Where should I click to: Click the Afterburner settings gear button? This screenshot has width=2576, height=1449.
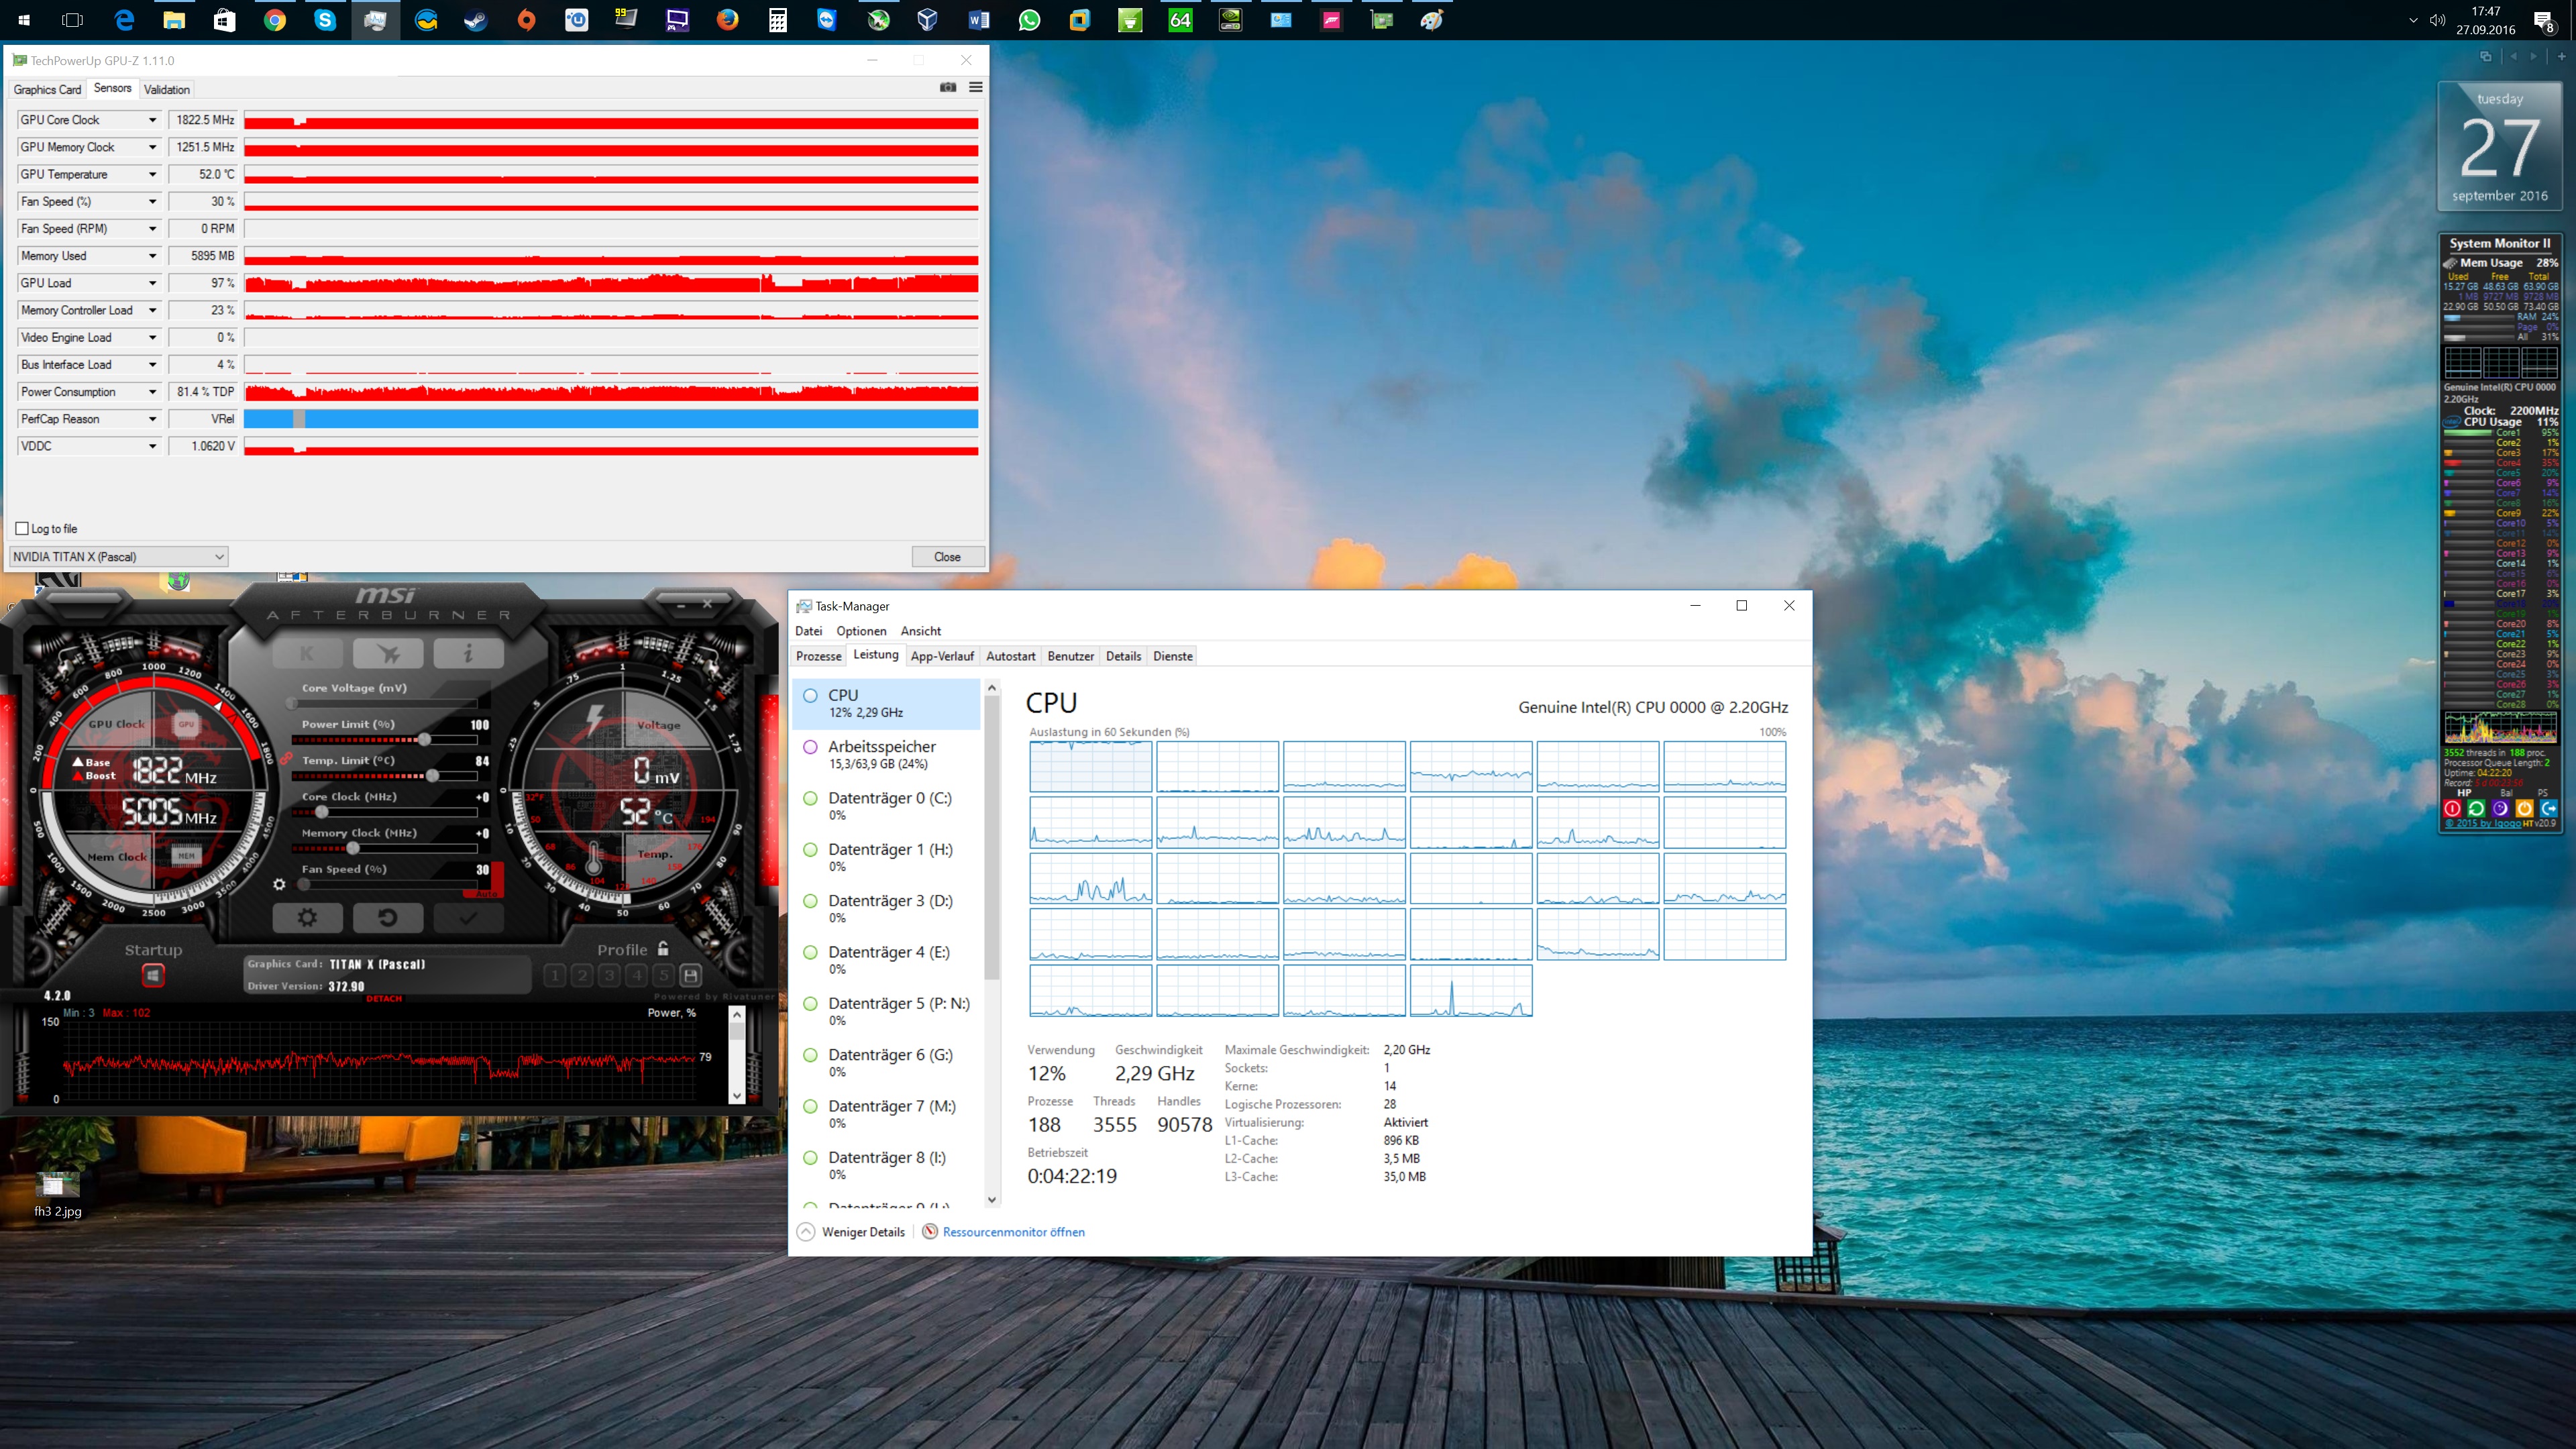(x=307, y=917)
